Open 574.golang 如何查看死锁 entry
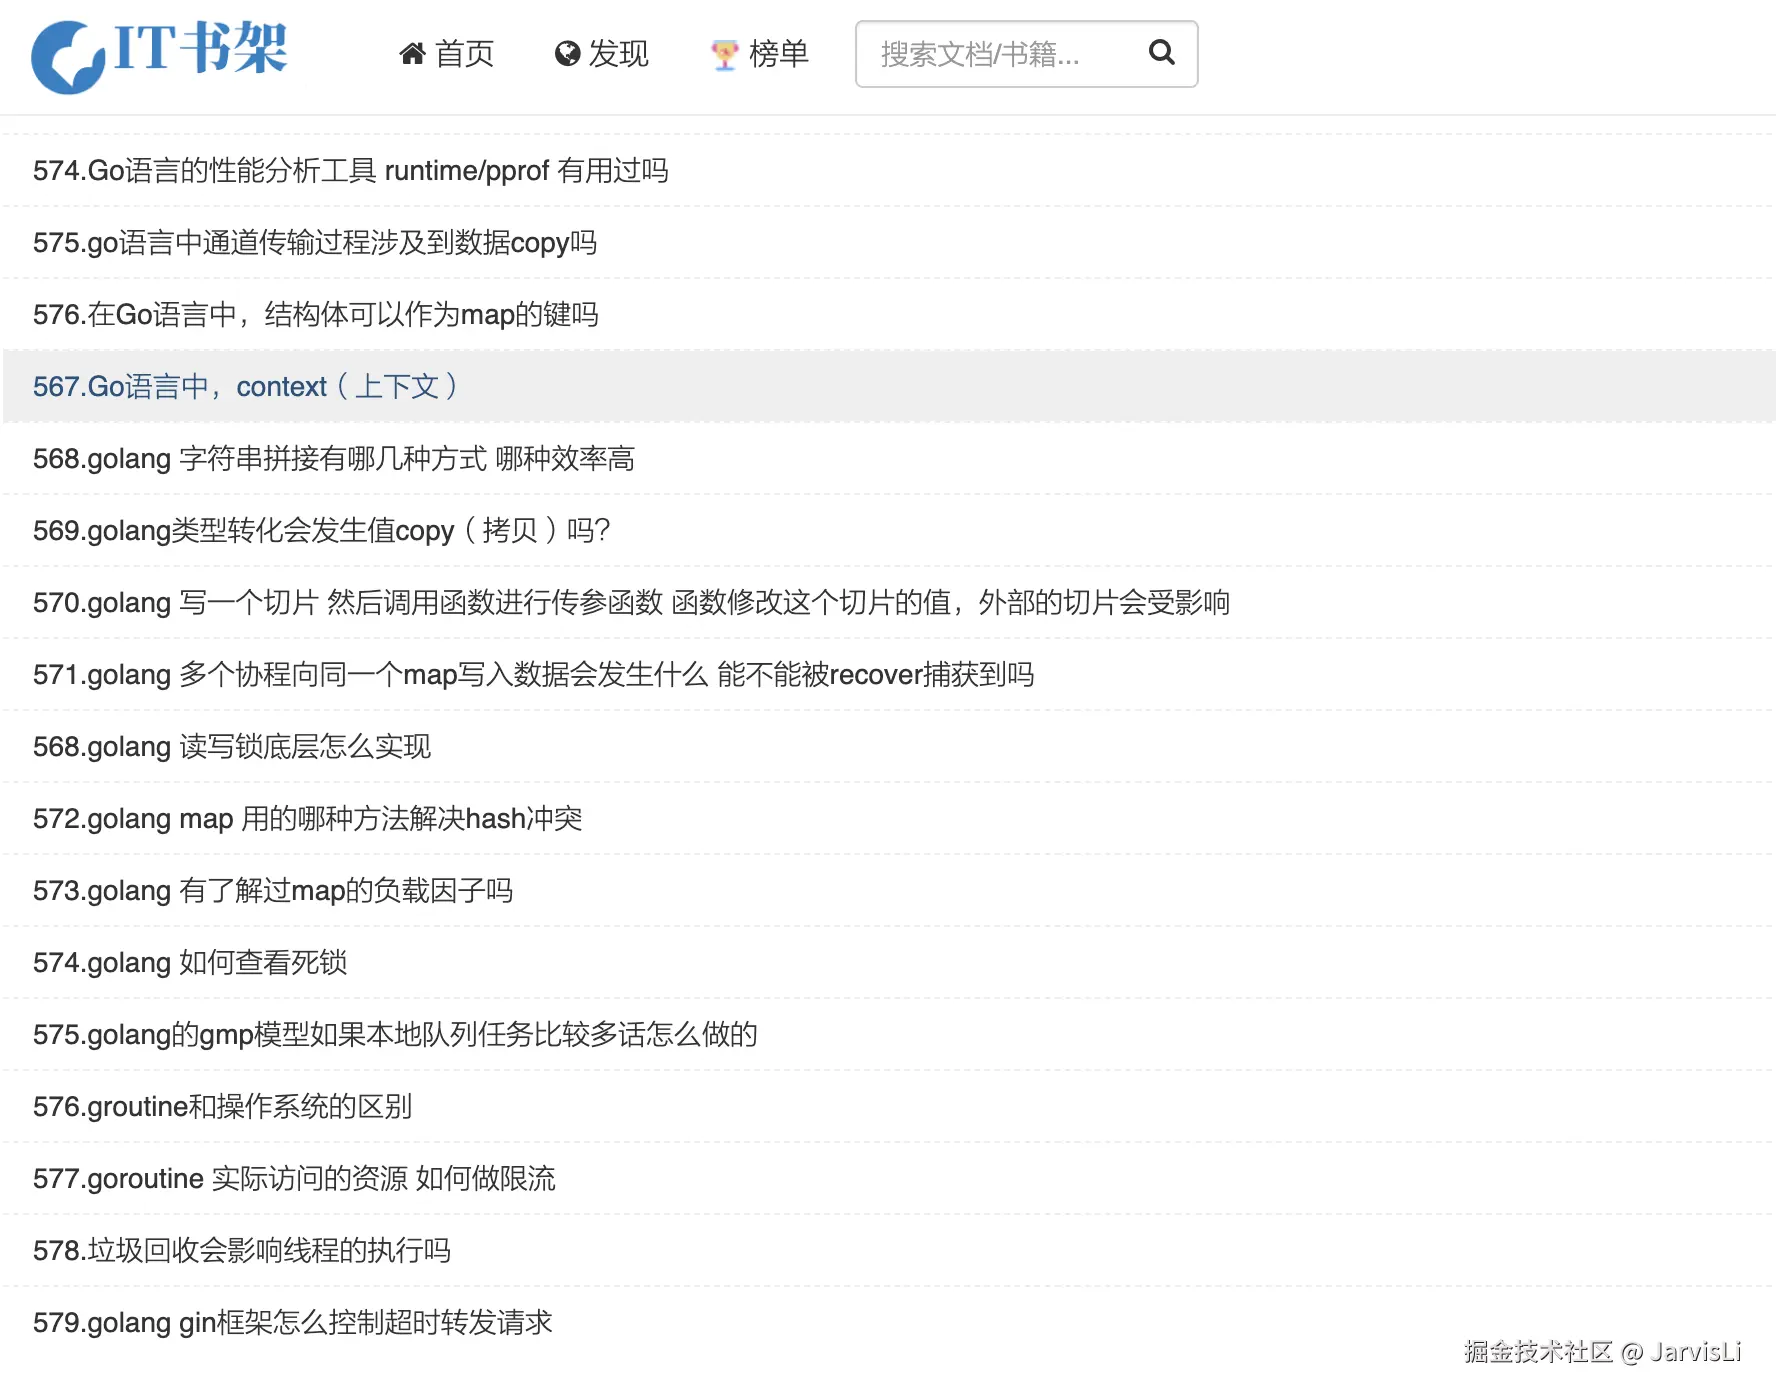Screen dimensions: 1776x1400 point(190,963)
